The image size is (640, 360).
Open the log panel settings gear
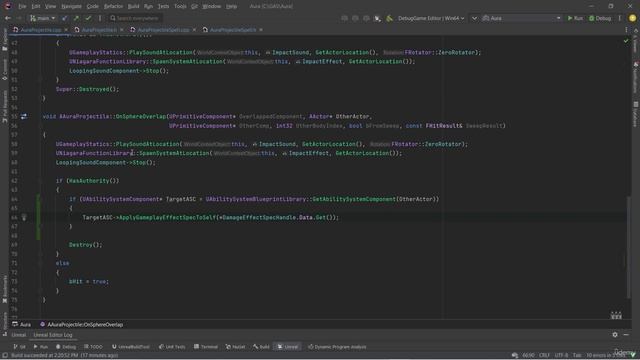(x=615, y=335)
